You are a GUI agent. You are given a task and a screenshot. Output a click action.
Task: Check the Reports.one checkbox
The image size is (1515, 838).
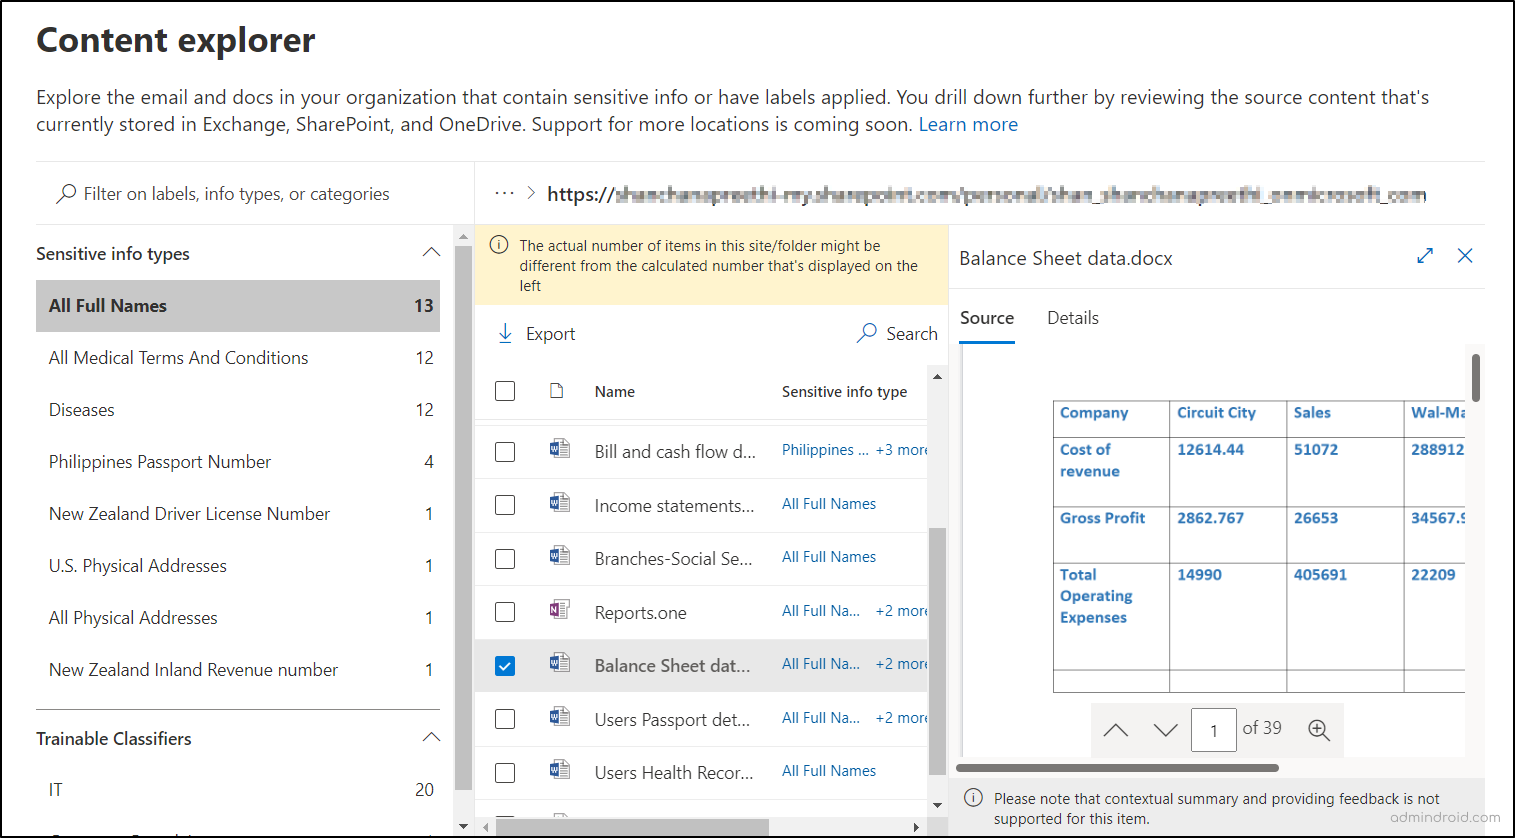point(505,611)
